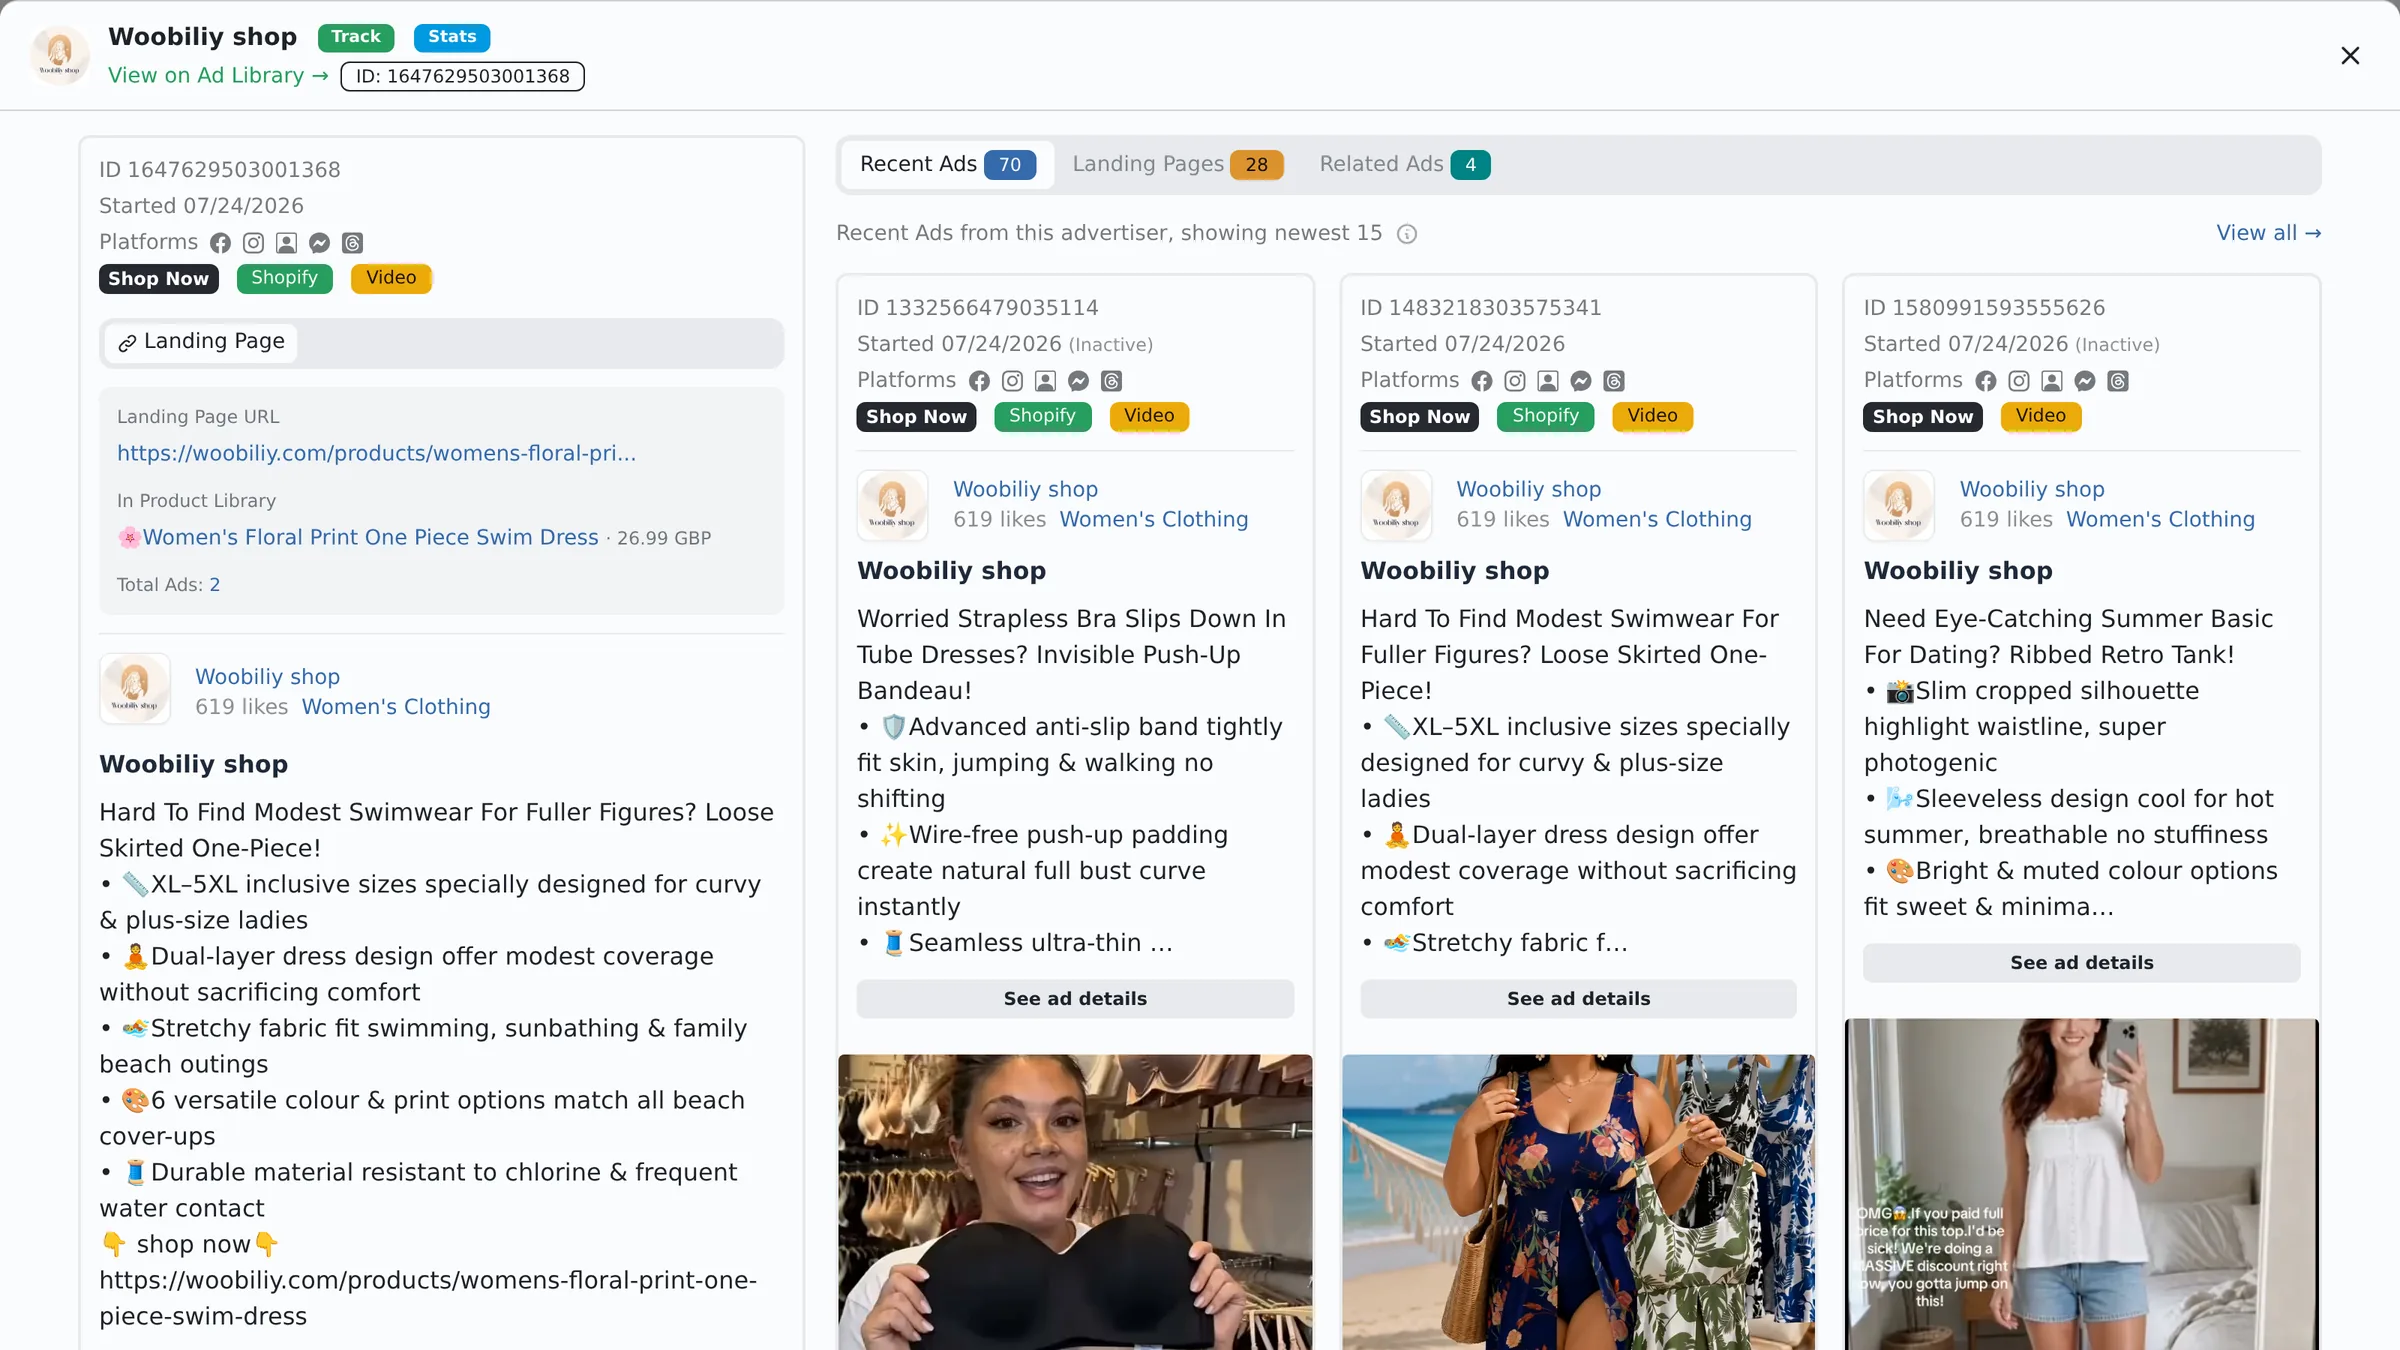
Task: Open Woobiliy shop page link in left ad
Action: [x=267, y=677]
